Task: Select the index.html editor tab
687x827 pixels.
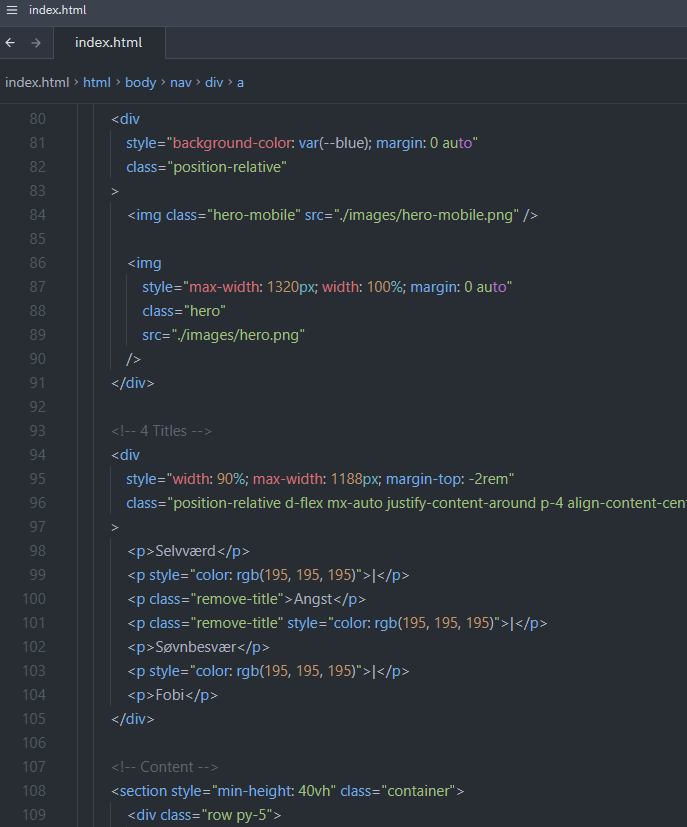Action: coord(109,43)
